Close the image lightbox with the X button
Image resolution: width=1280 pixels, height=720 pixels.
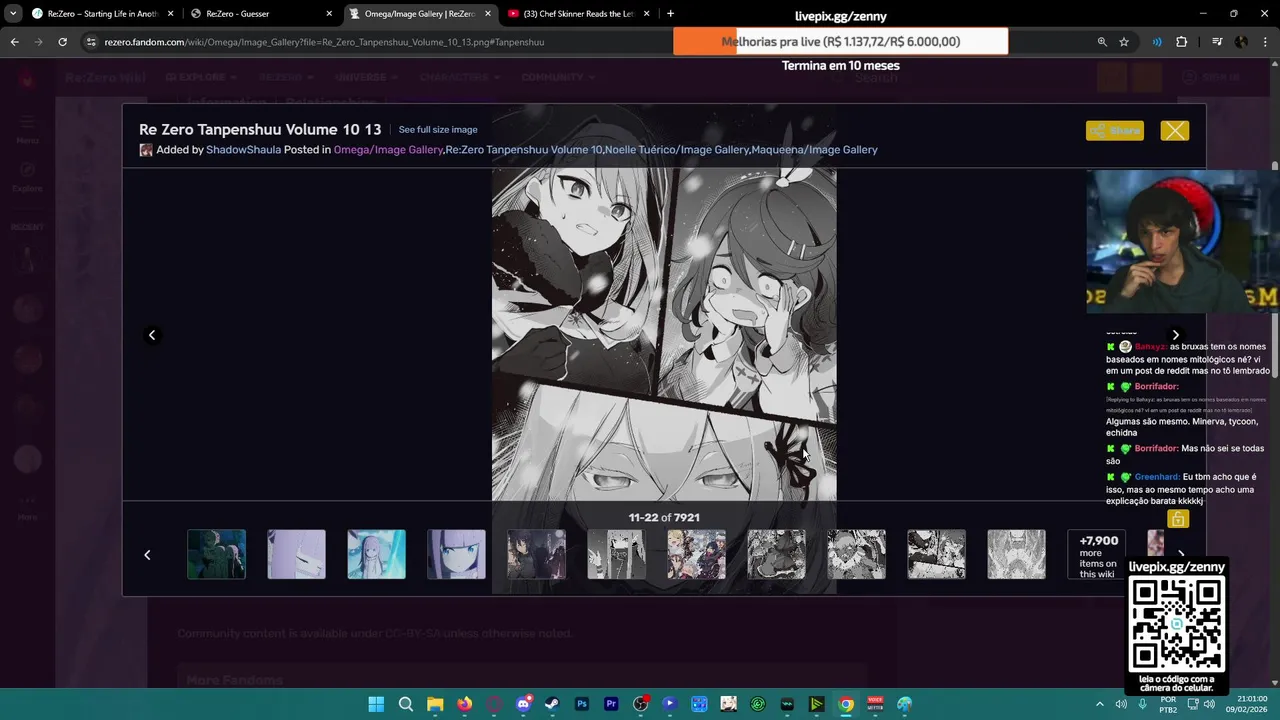pos(1174,131)
